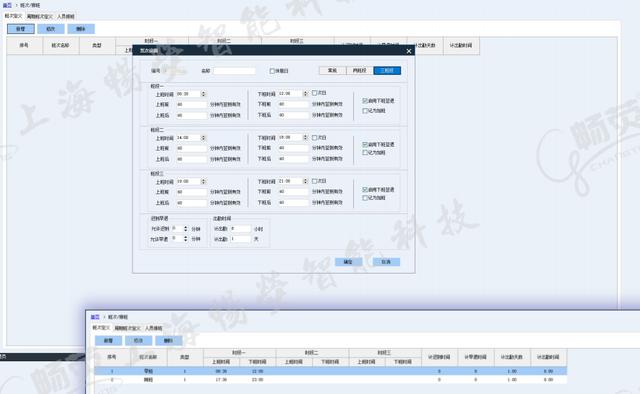Click 时段三 上班后 minutes field
The width and height of the screenshot is (640, 394).
[191, 203]
